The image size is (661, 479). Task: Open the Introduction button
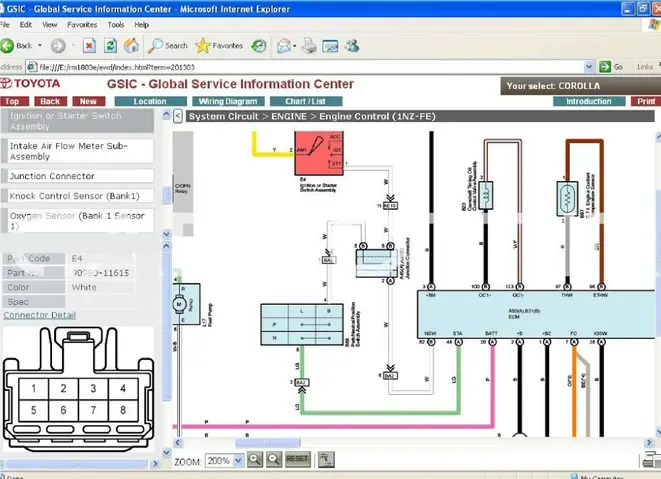589,101
